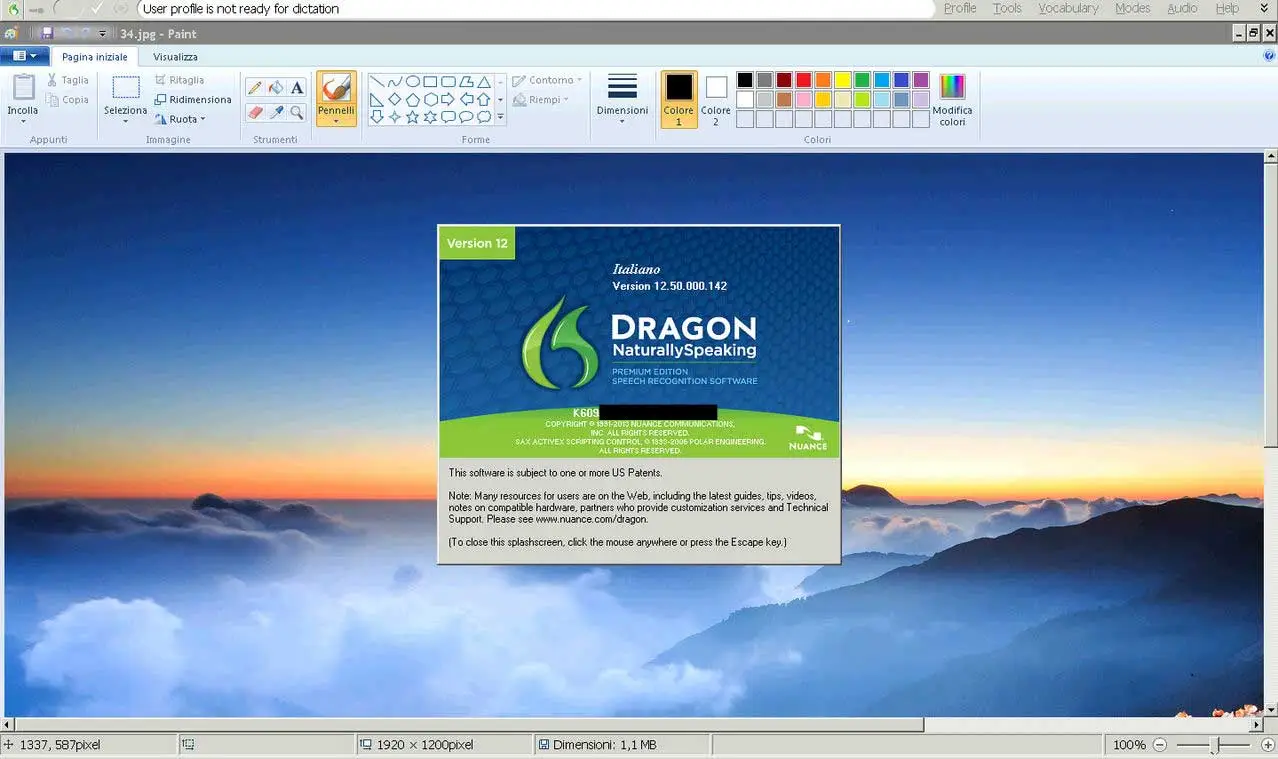Open the Ruota rotate dropdown

coord(180,119)
